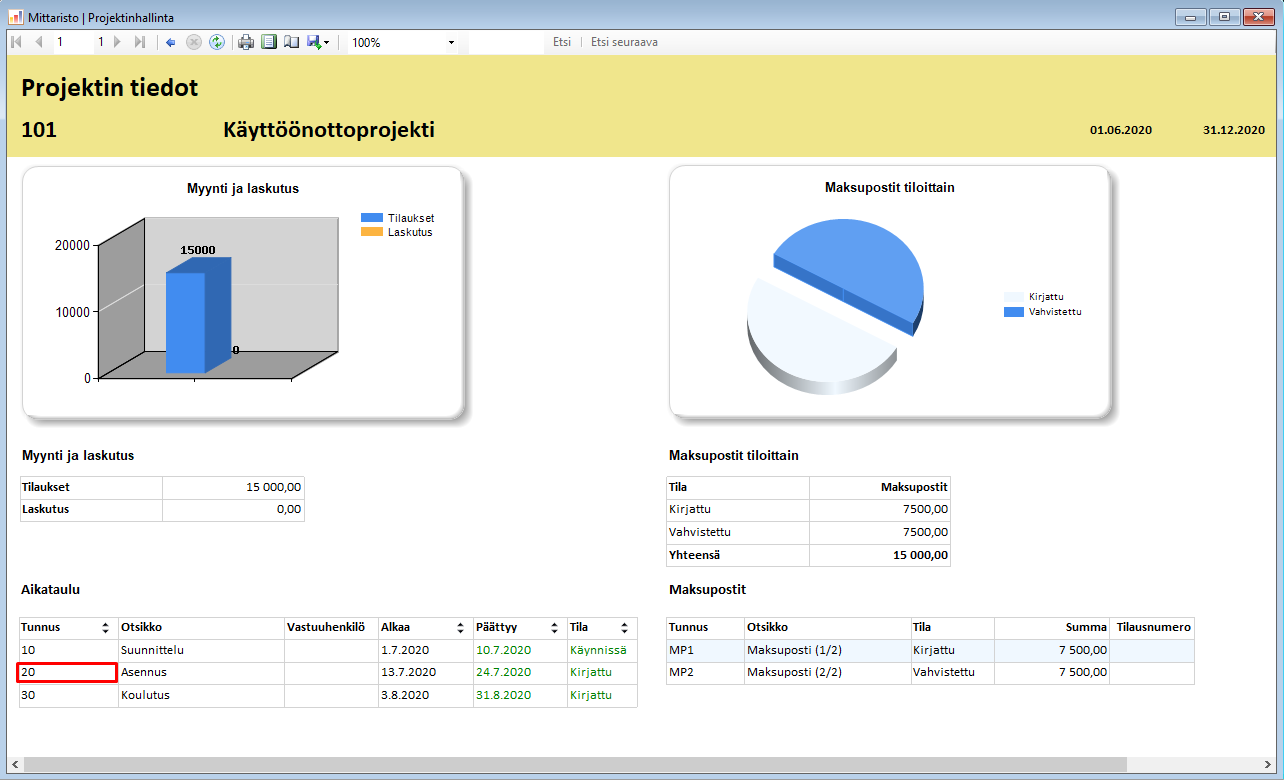The image size is (1284, 780).
Task: Click Etsi seuraava find-next link
Action: (x=624, y=43)
